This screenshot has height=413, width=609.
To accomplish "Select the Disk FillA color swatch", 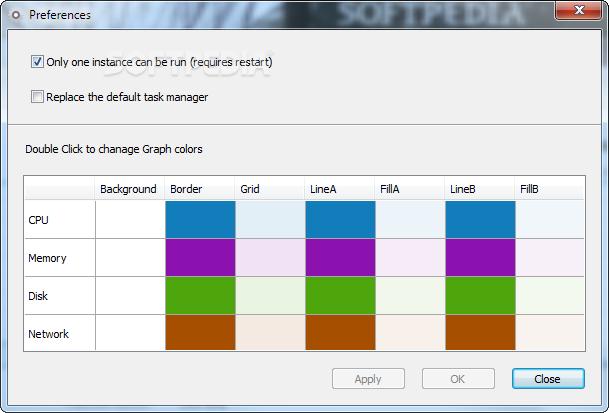I will [410, 296].
